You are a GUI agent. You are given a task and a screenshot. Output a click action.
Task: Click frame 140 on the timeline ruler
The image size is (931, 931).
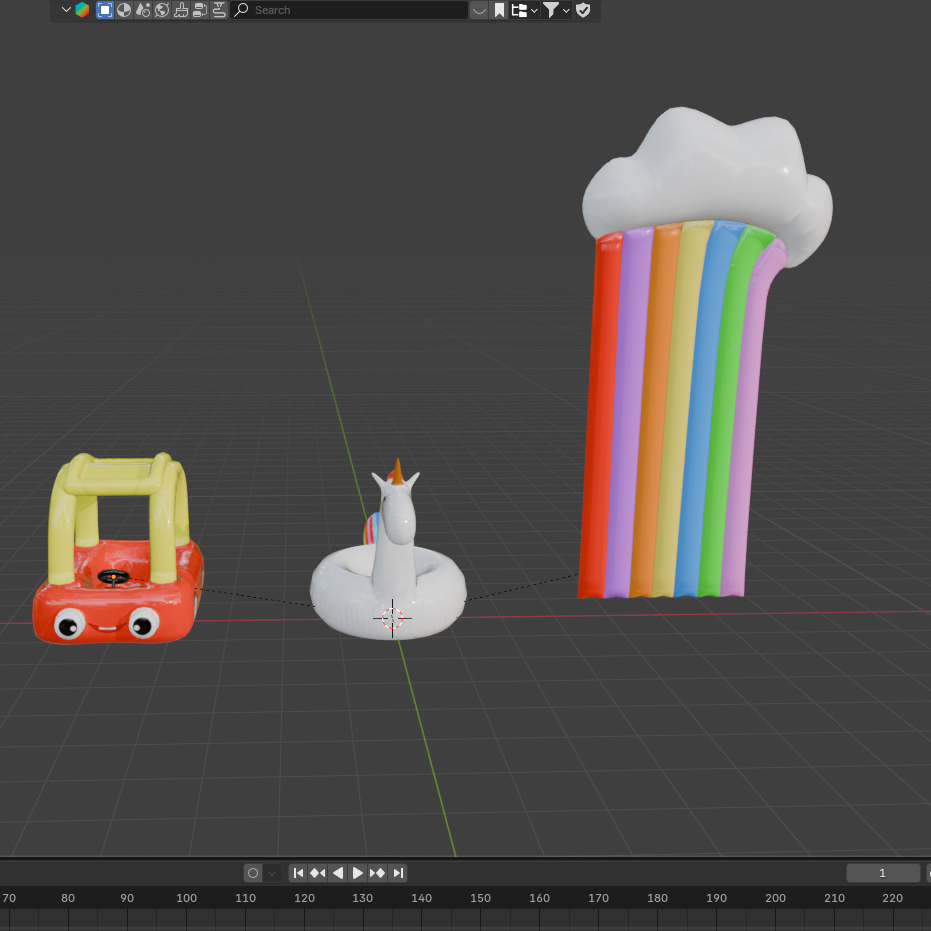point(422,898)
